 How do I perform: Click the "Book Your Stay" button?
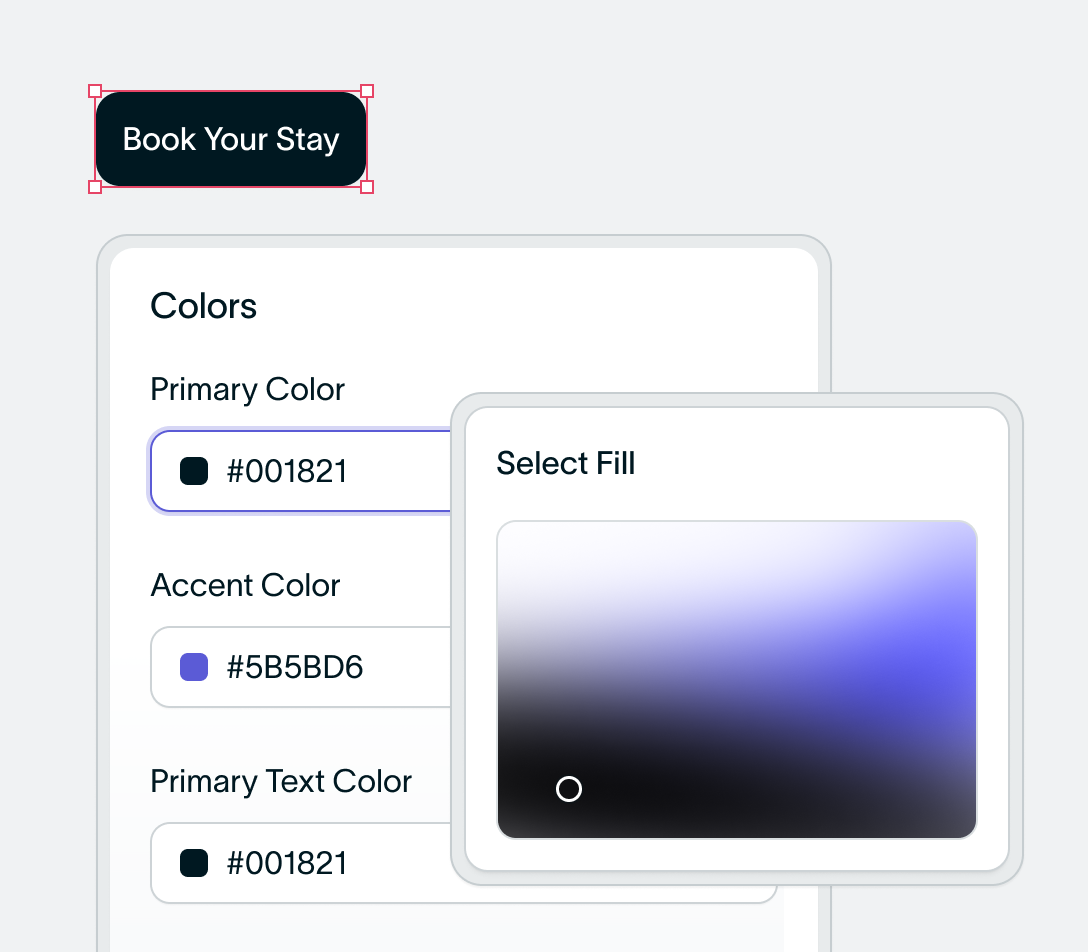[231, 139]
